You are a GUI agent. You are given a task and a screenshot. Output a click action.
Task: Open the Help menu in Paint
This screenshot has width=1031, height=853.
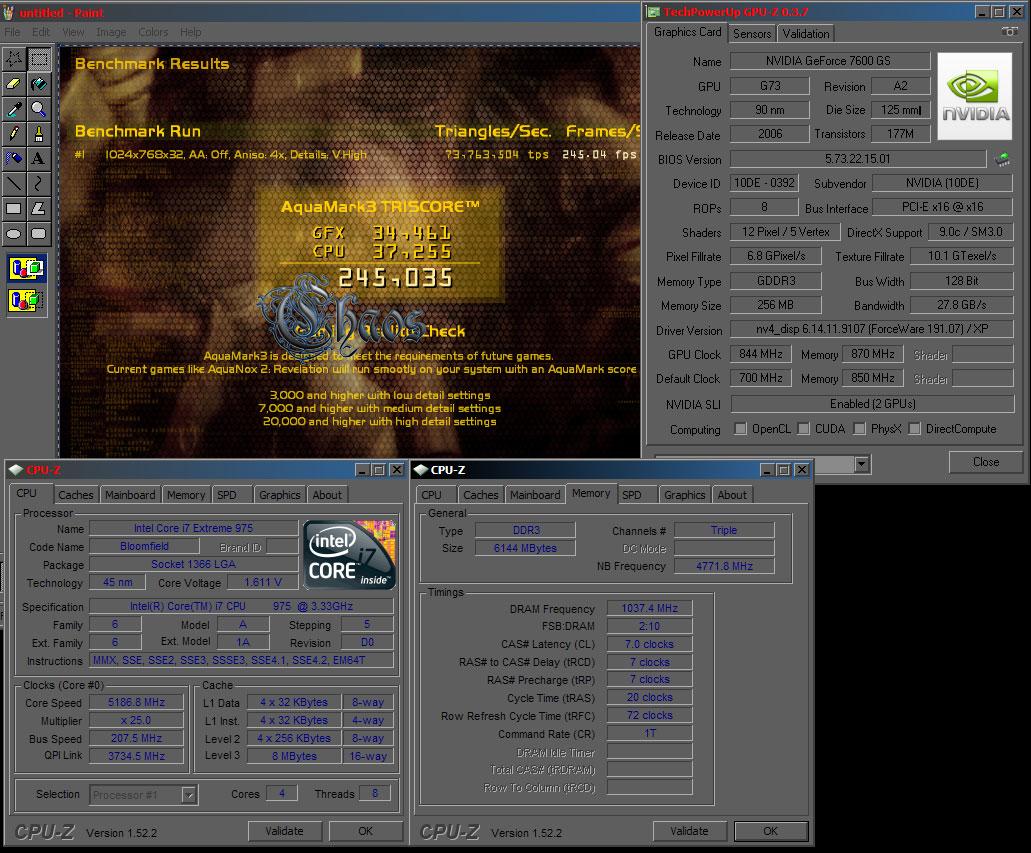pos(191,32)
